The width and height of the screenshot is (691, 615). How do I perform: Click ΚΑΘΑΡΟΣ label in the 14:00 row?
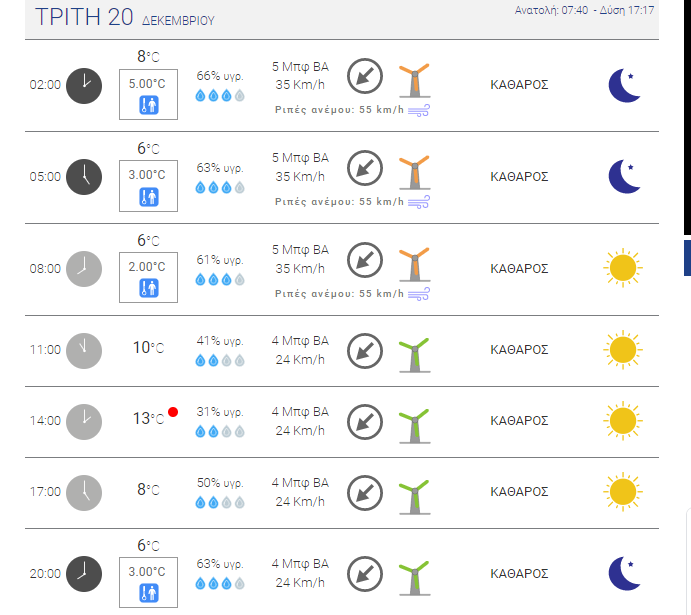pos(519,421)
